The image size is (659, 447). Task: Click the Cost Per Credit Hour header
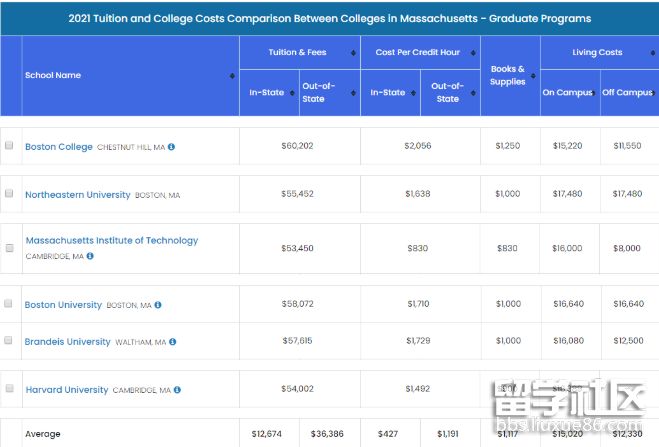(x=417, y=52)
